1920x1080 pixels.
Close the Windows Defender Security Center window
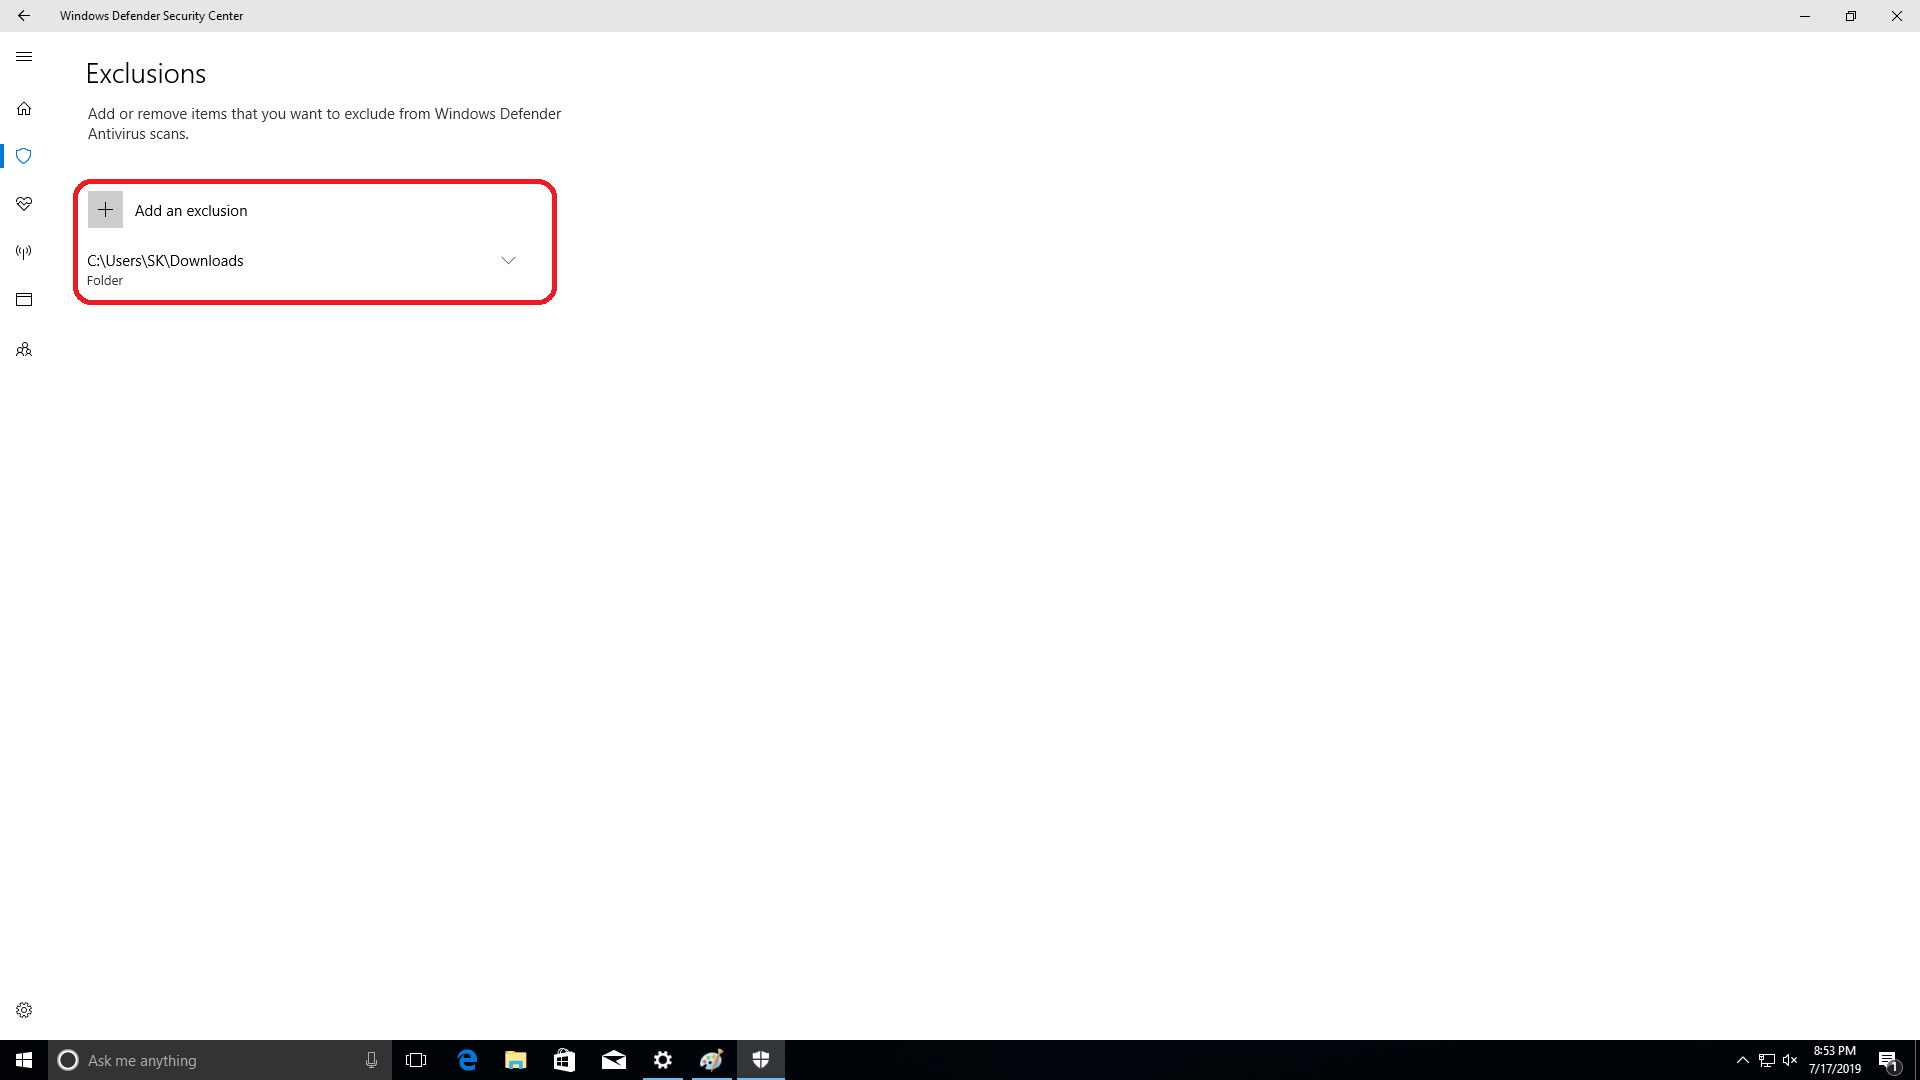tap(1897, 16)
